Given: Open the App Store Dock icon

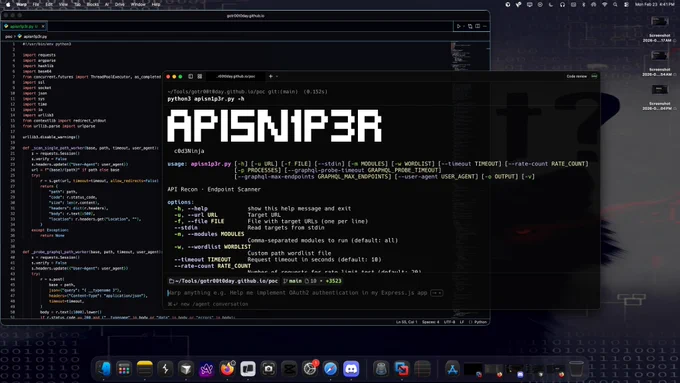Looking at the screenshot, I should (x=452, y=369).
